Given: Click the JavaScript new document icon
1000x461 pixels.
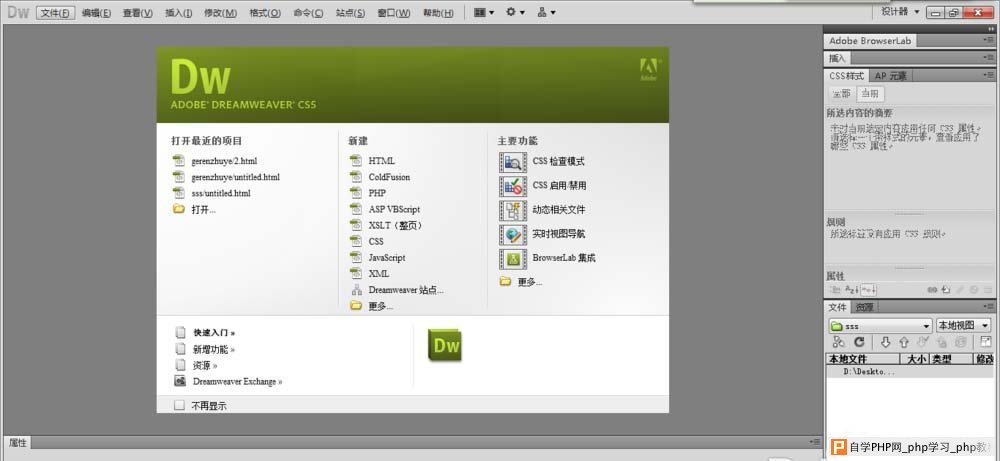Looking at the screenshot, I should (x=356, y=257).
